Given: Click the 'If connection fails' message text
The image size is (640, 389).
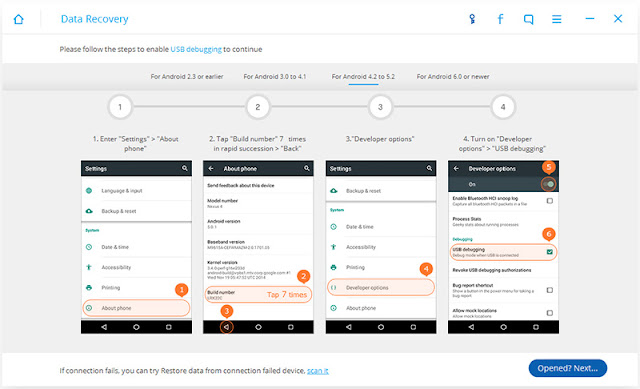Looking at the screenshot, I should pyautogui.click(x=182, y=371).
